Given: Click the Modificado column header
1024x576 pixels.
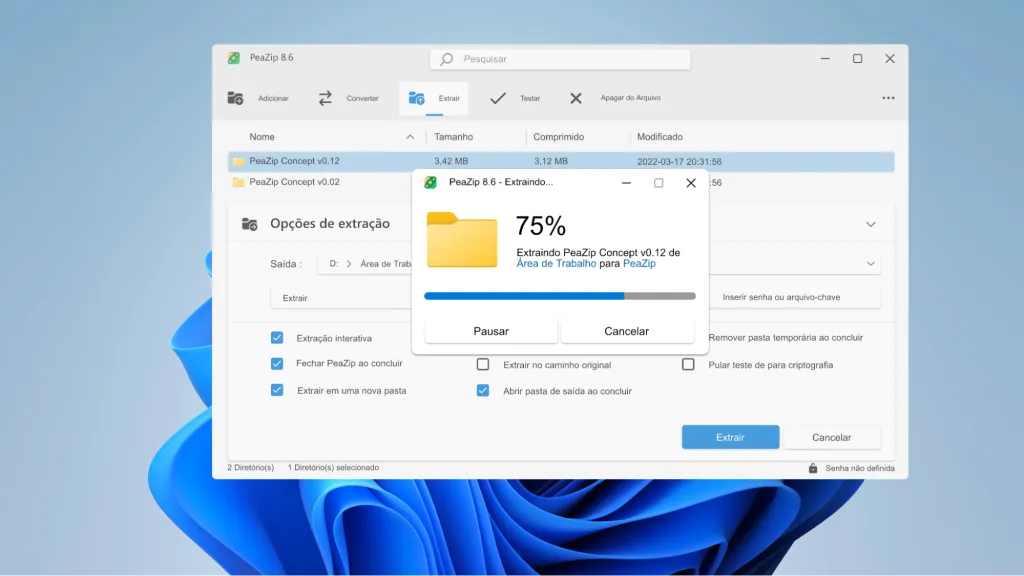Looking at the screenshot, I should pyautogui.click(x=660, y=136).
